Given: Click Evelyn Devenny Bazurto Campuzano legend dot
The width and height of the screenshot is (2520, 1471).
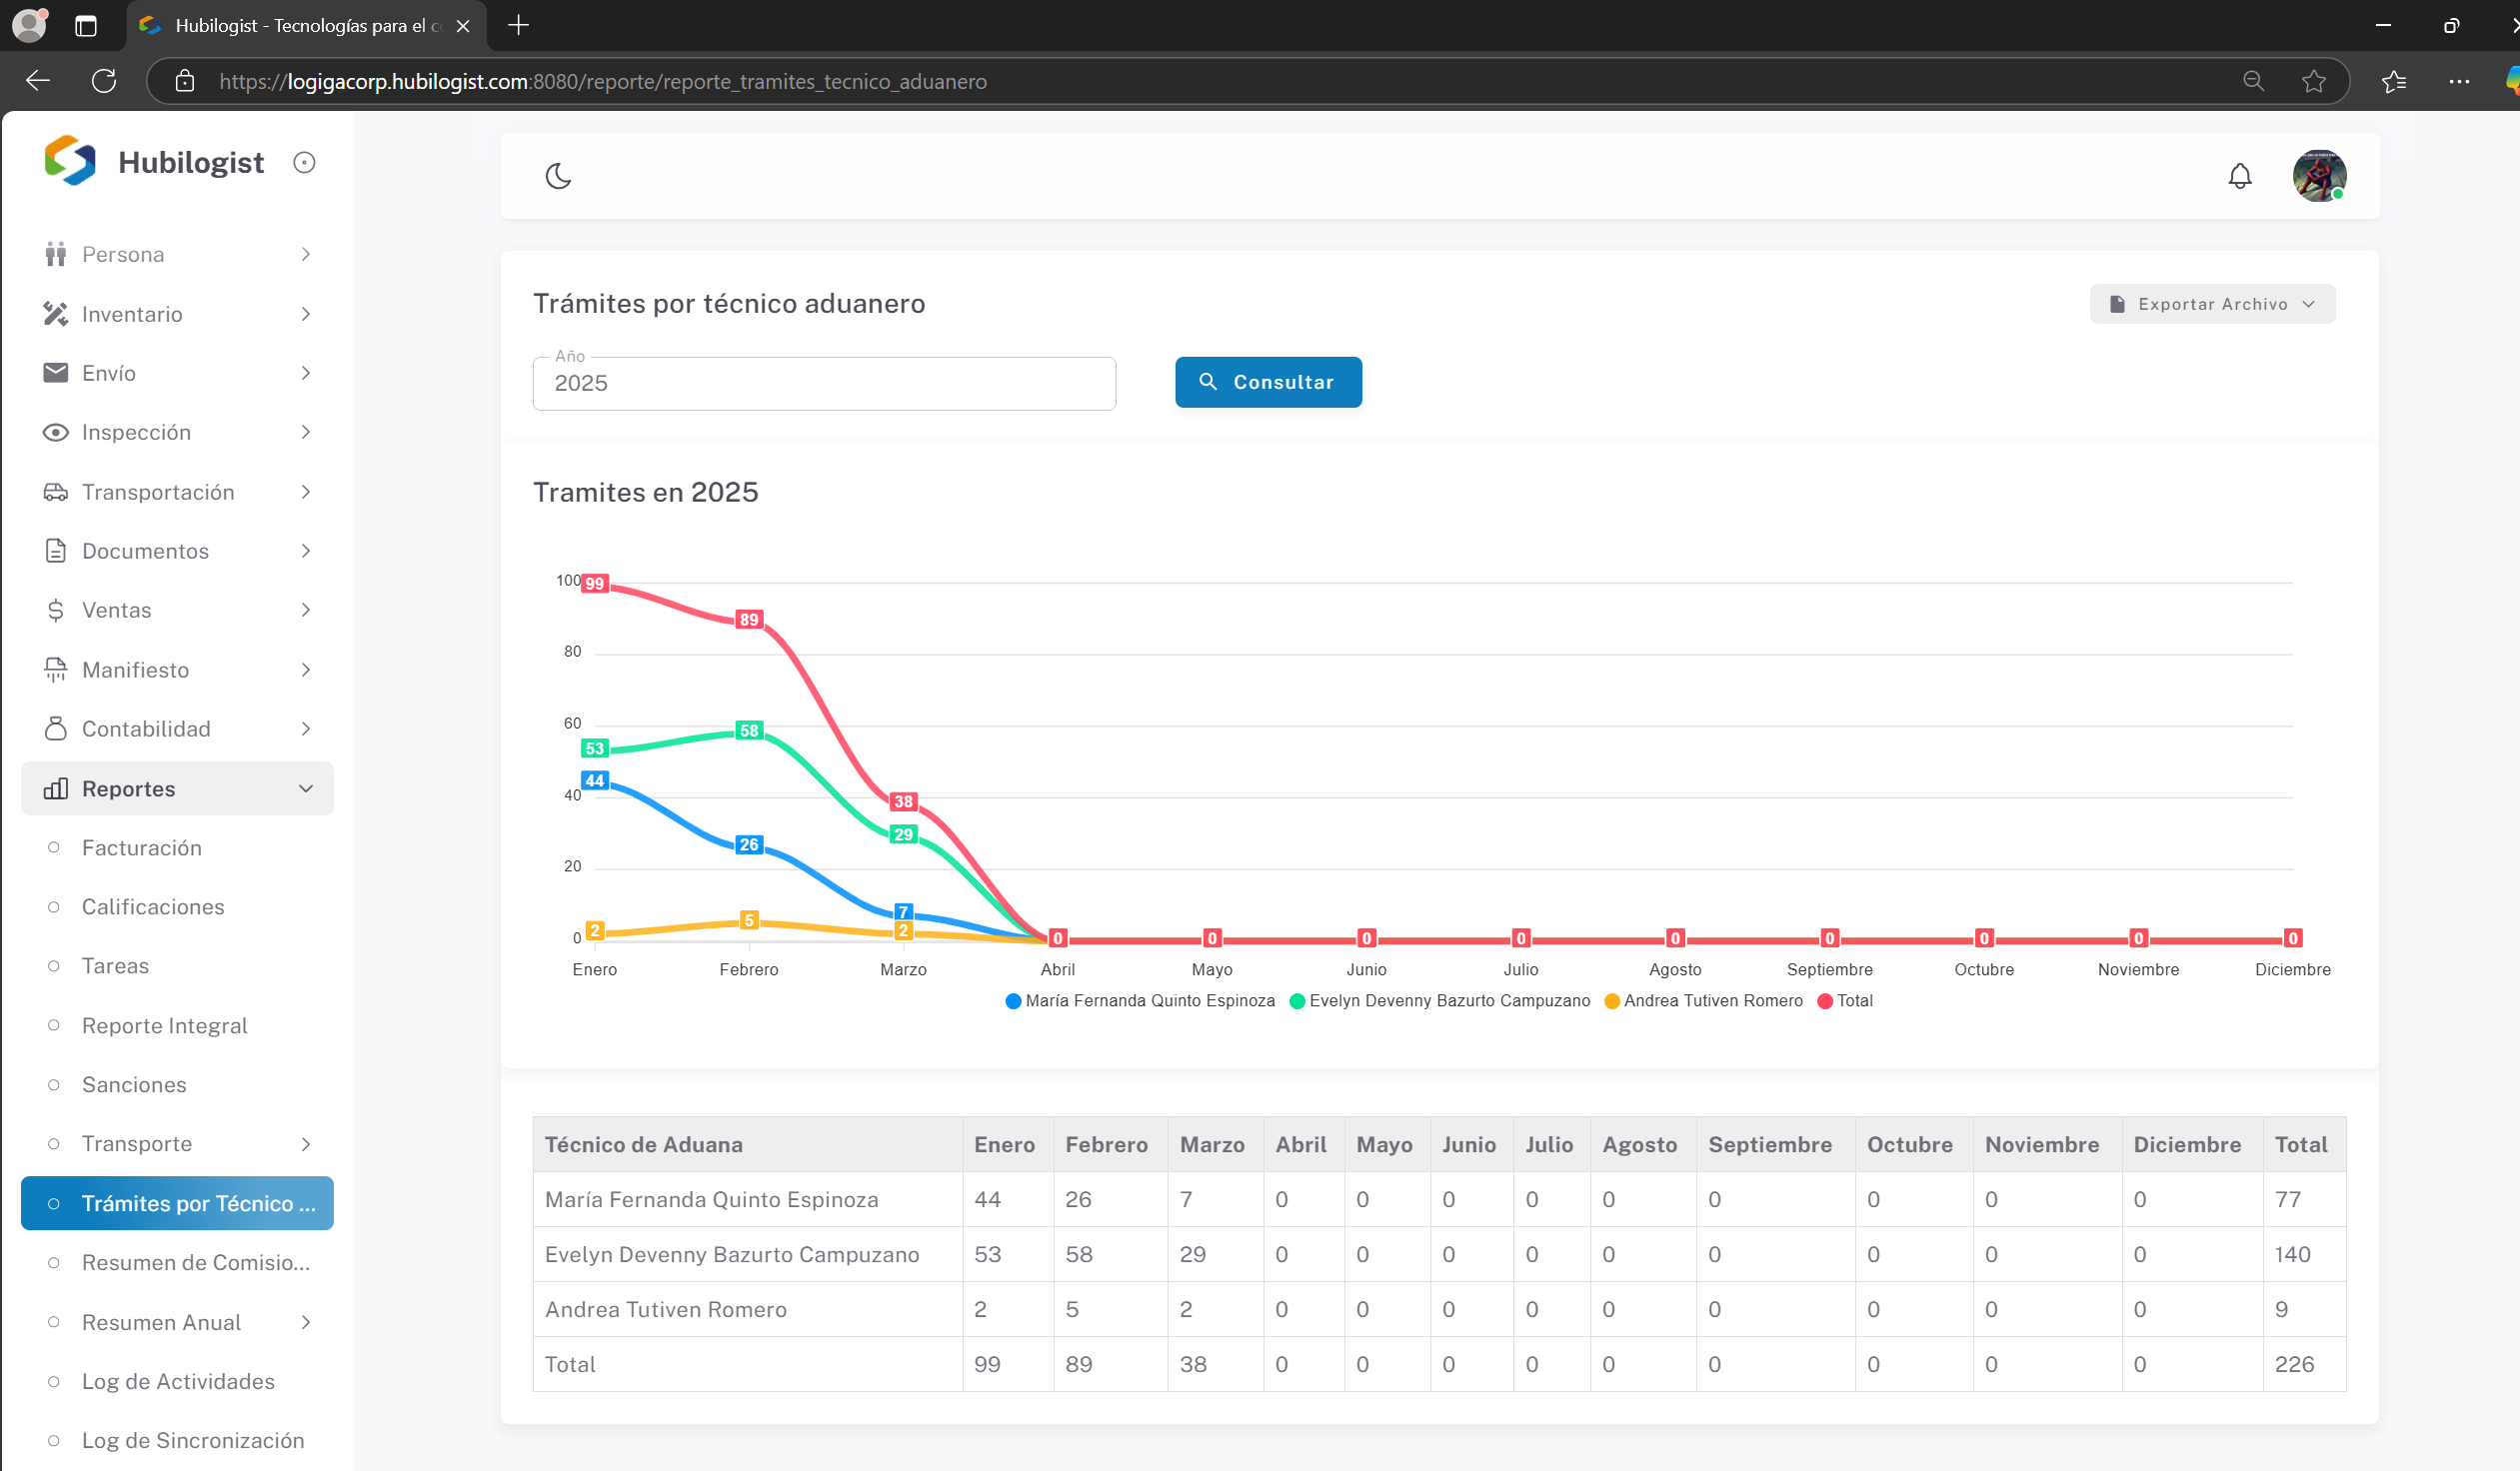Looking at the screenshot, I should coord(1297,1001).
